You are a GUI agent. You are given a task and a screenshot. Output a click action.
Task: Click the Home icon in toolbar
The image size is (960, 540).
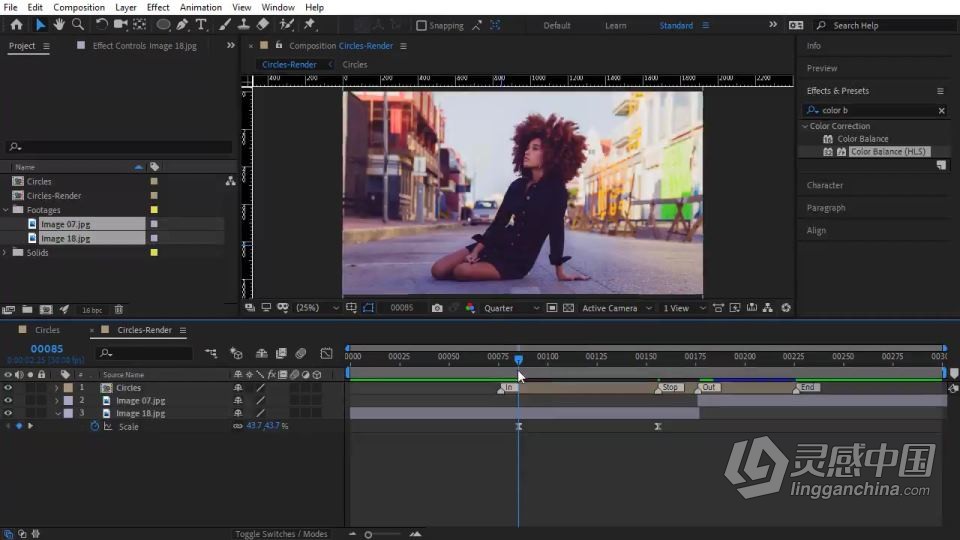pyautogui.click(x=17, y=24)
